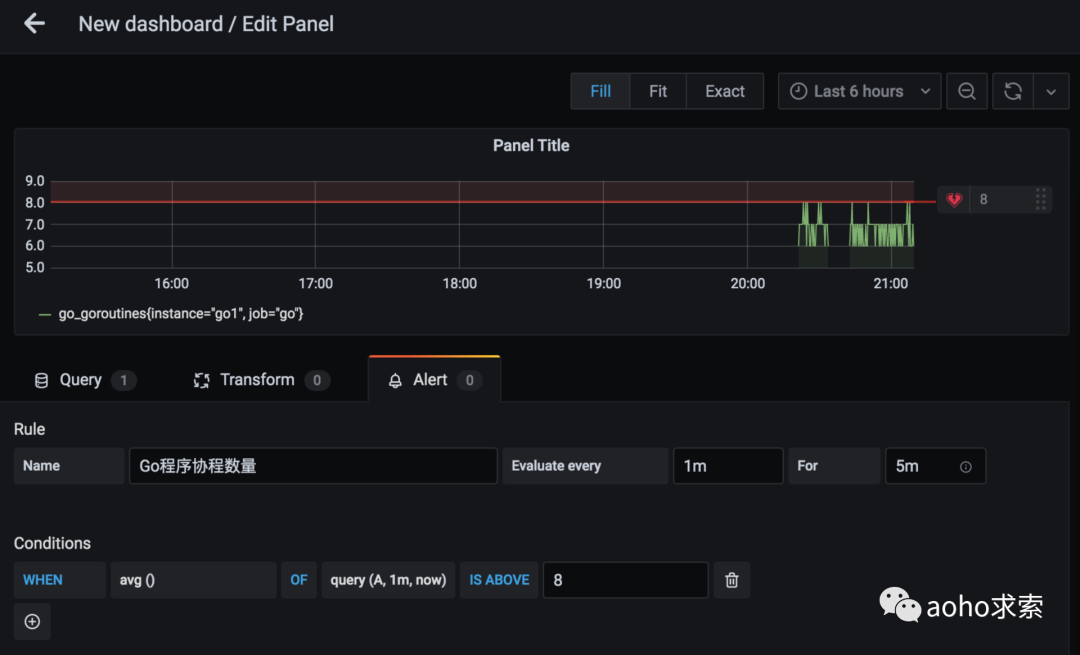Click the rule Name input field
Screen dimensions: 1080x655
312,466
